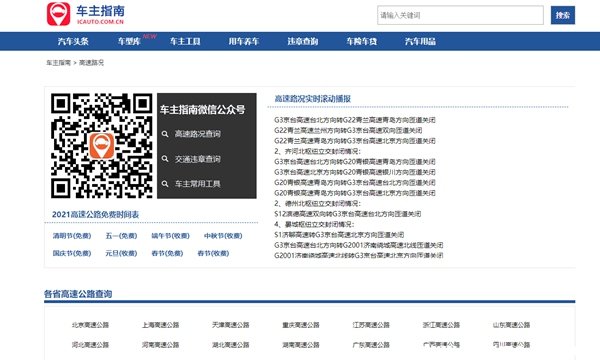This screenshot has width=600, height=360.
Task: Open 江苏高速公路 link
Action: [371, 325]
